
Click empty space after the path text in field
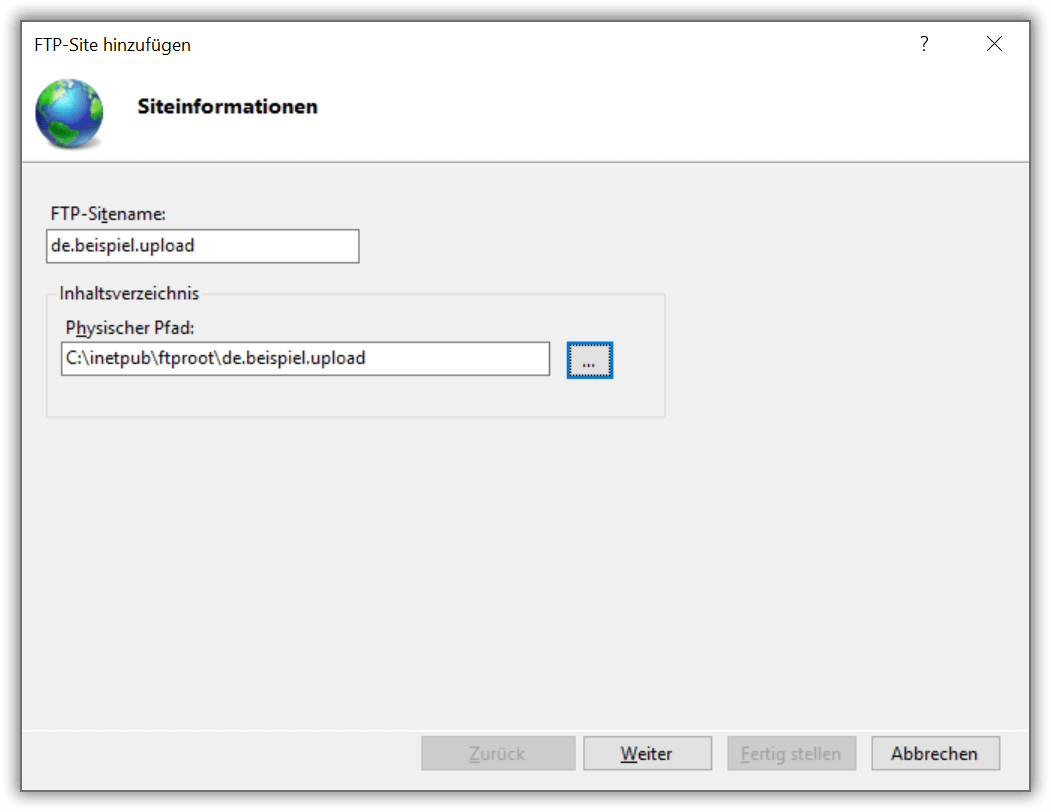click(x=456, y=359)
